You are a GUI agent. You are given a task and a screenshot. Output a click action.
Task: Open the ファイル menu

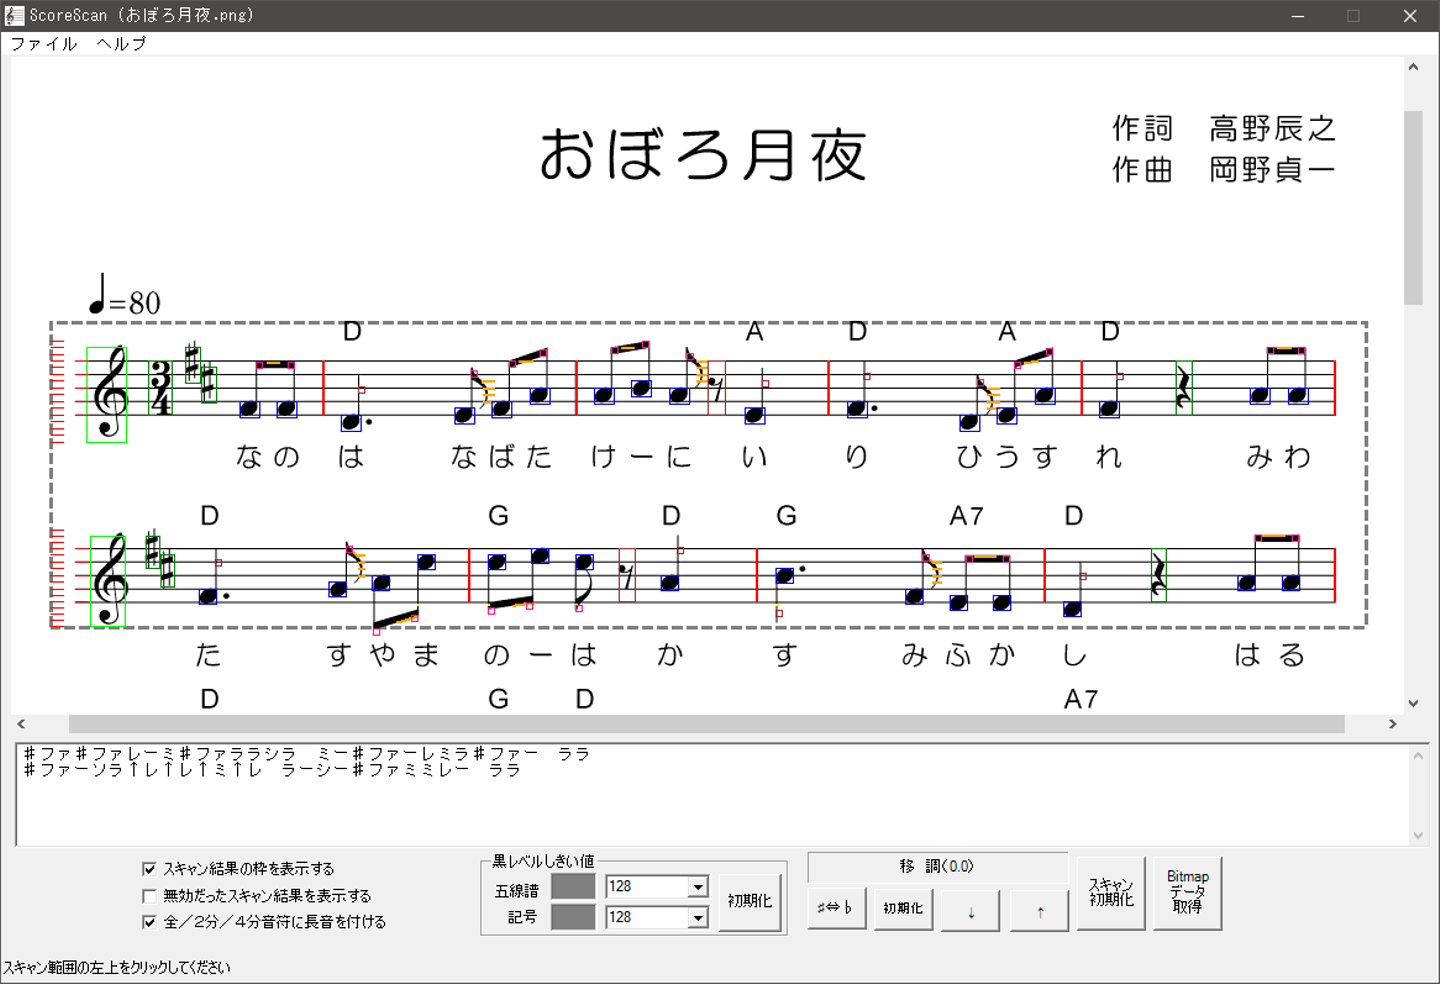pyautogui.click(x=44, y=44)
